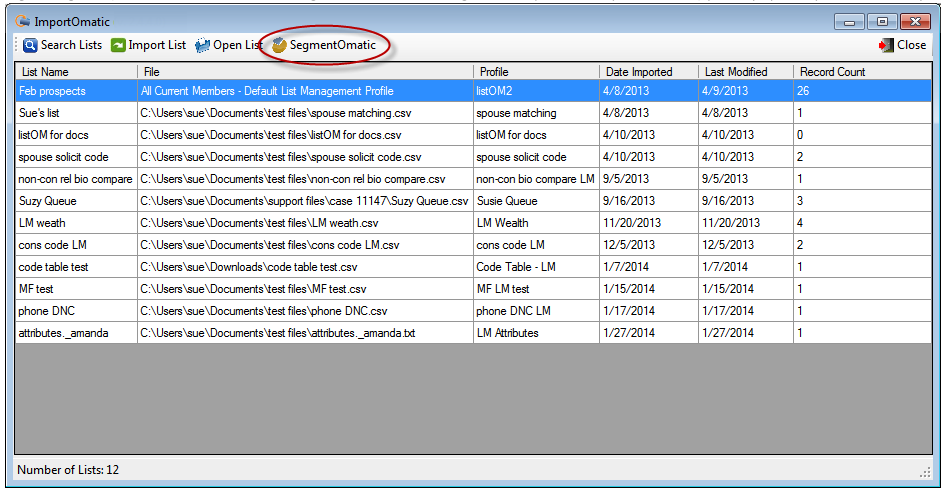This screenshot has height=491, width=945.
Task: Click the Susie Queue profile cell
Action: tap(536, 201)
